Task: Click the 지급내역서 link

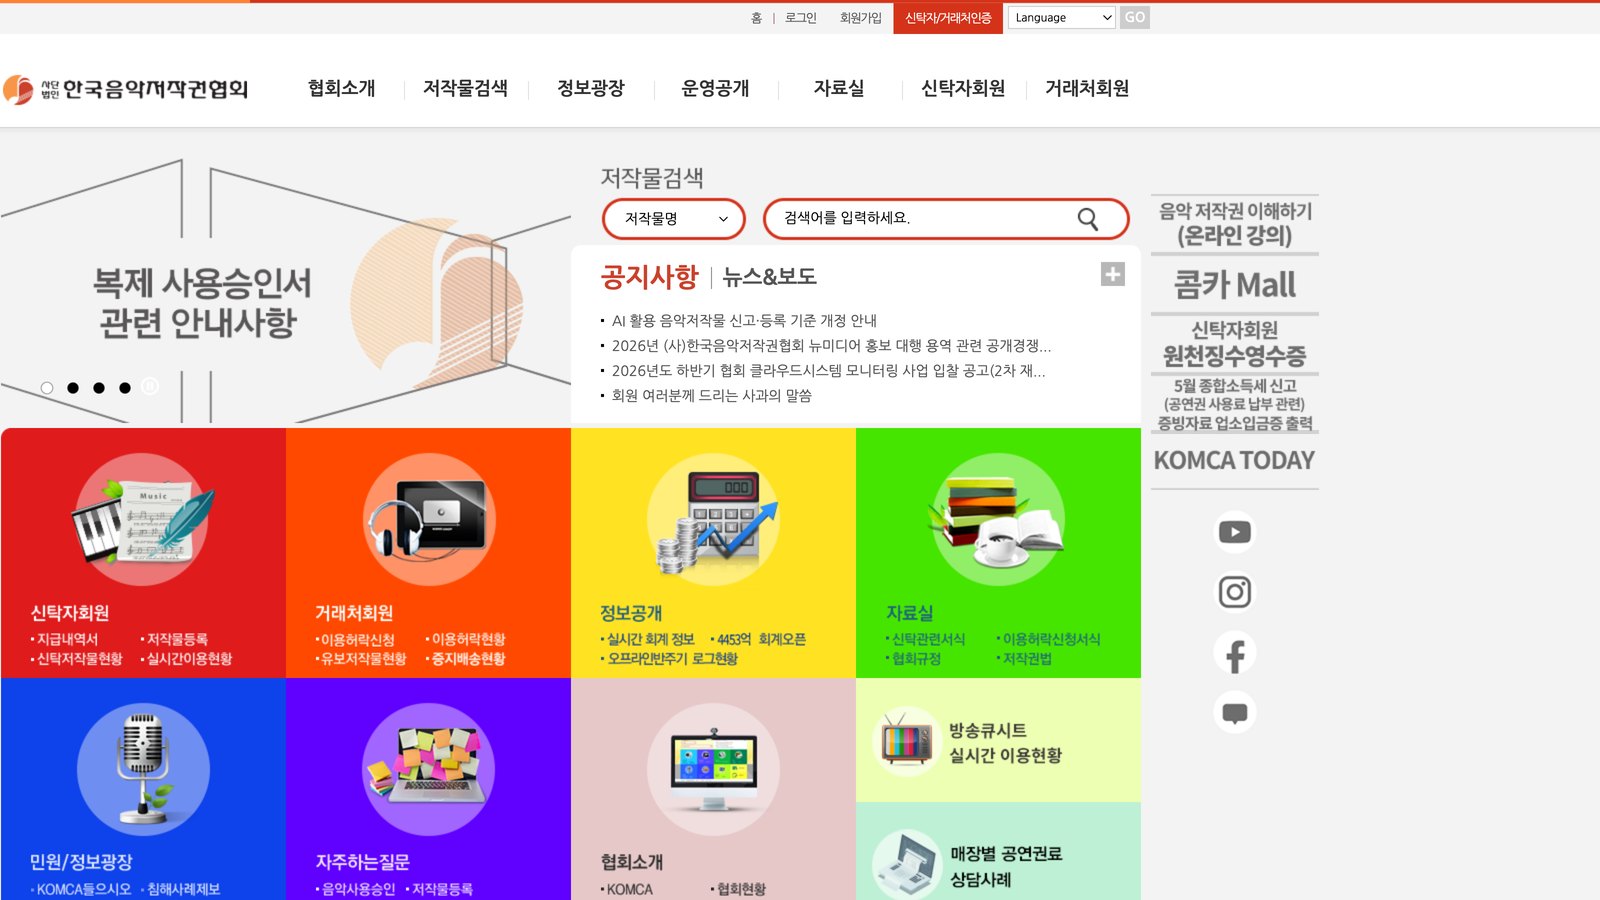Action: tap(67, 639)
